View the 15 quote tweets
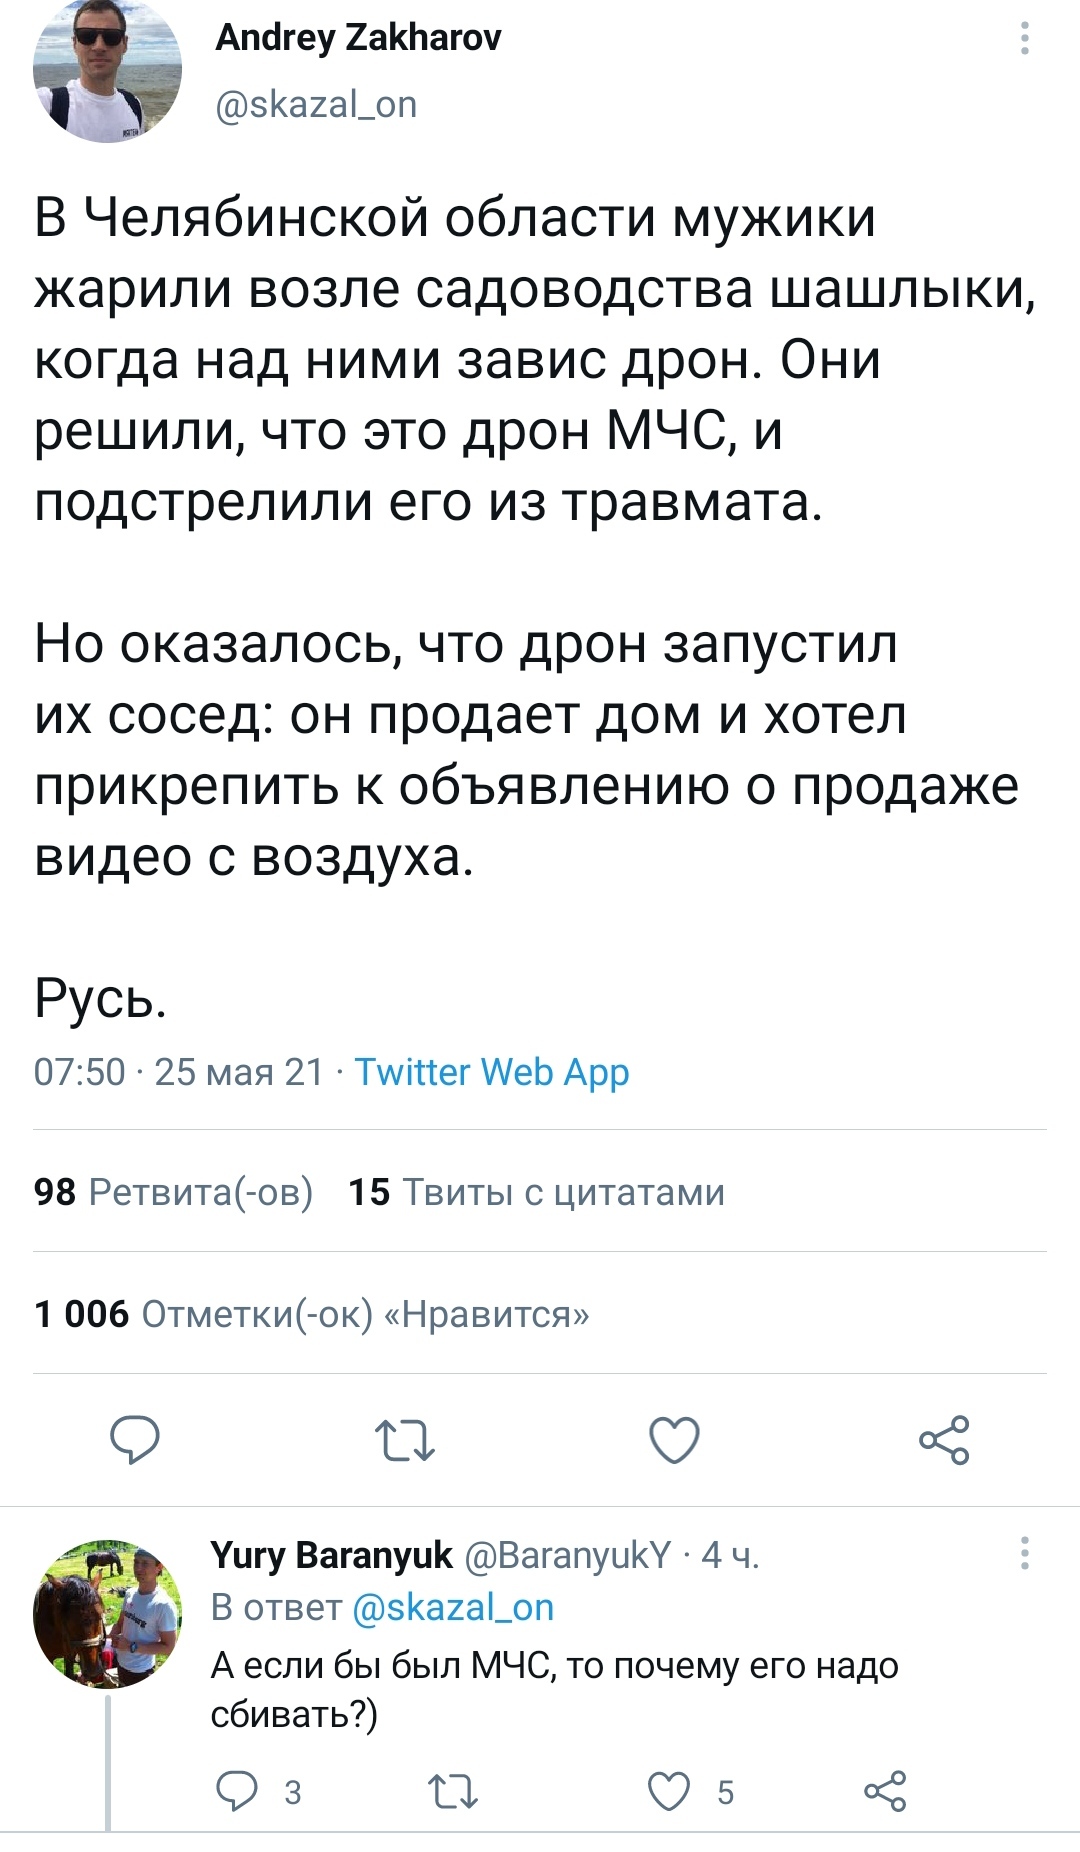 [x=536, y=1192]
